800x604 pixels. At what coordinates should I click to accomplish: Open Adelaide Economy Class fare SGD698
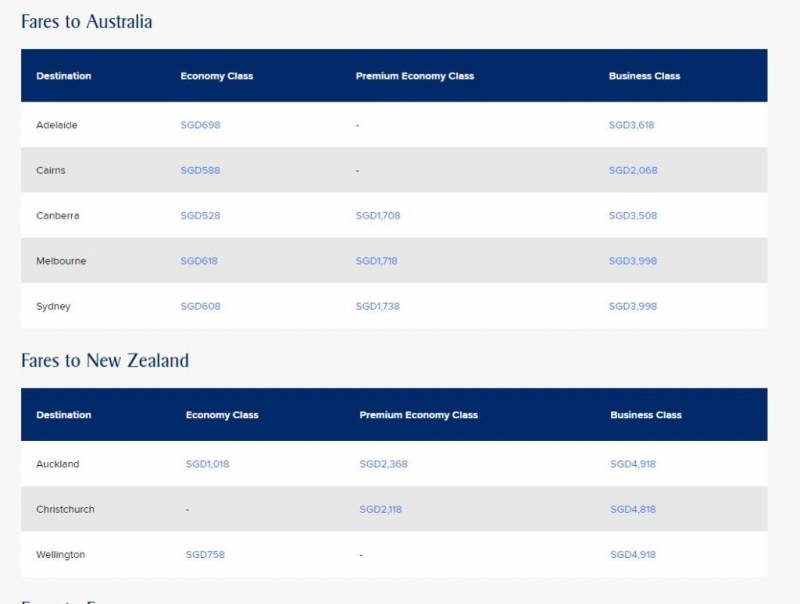coord(200,125)
